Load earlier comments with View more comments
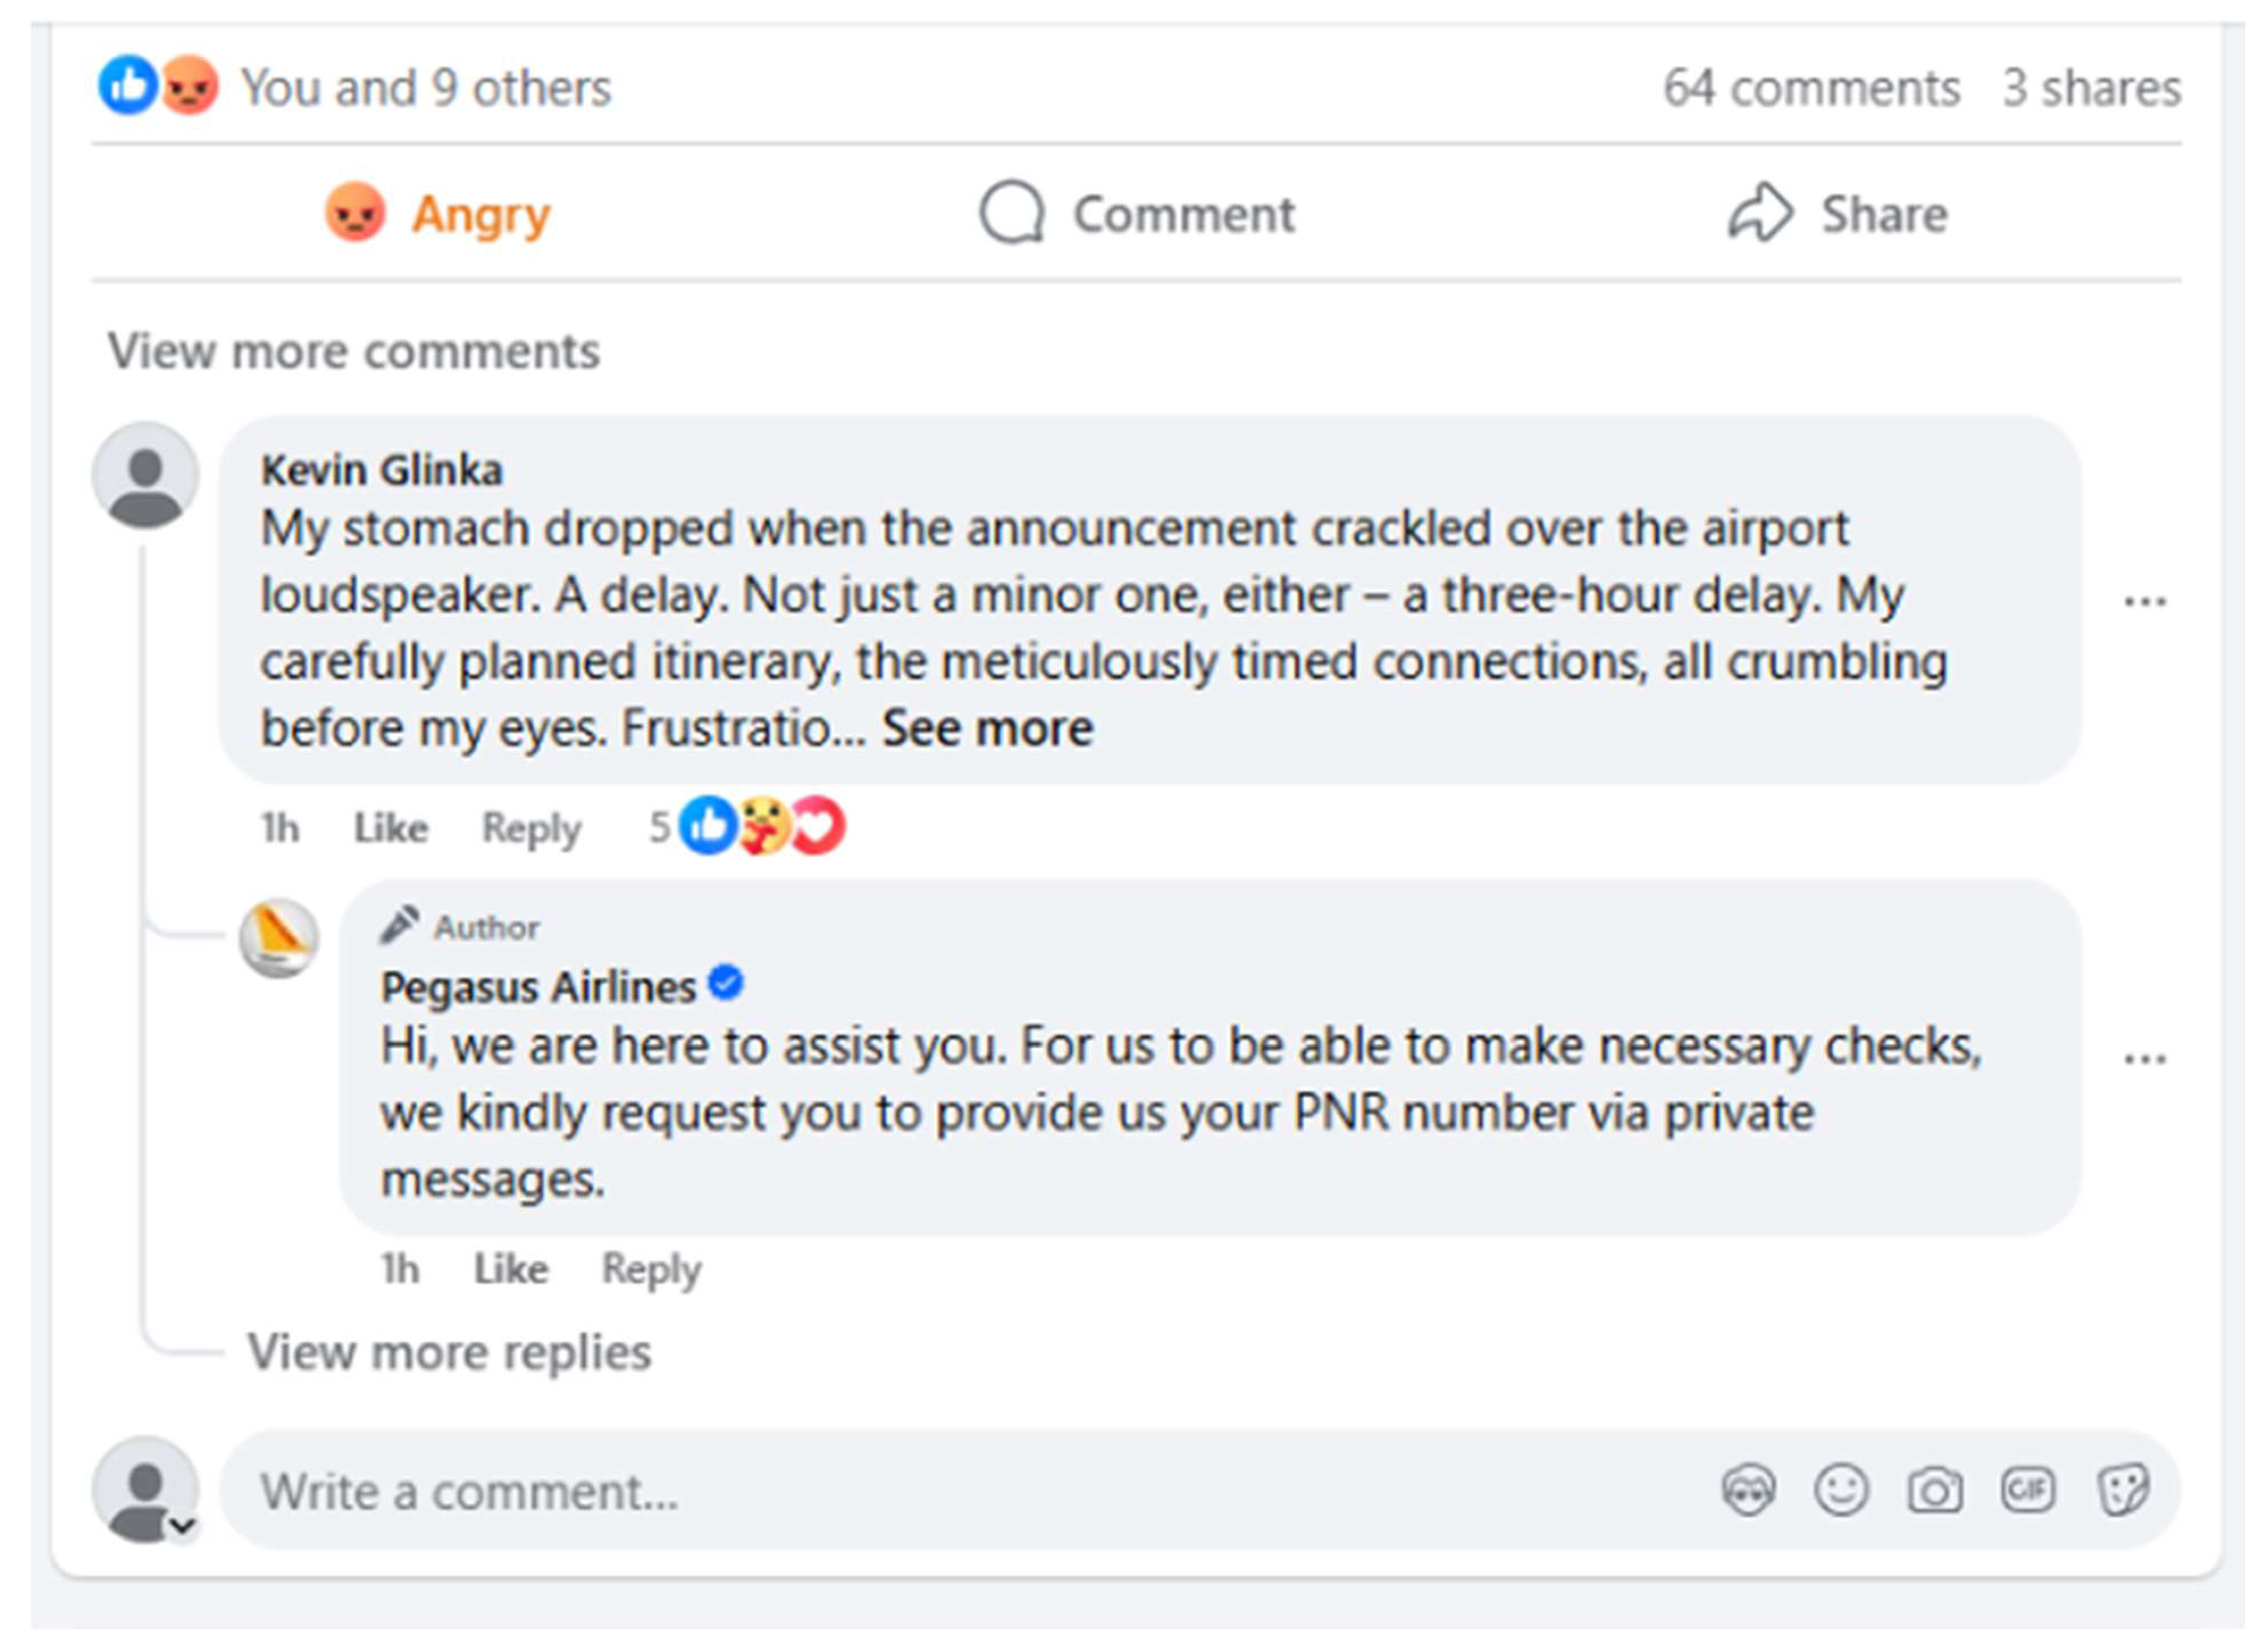The image size is (2261, 1652). click(x=353, y=351)
